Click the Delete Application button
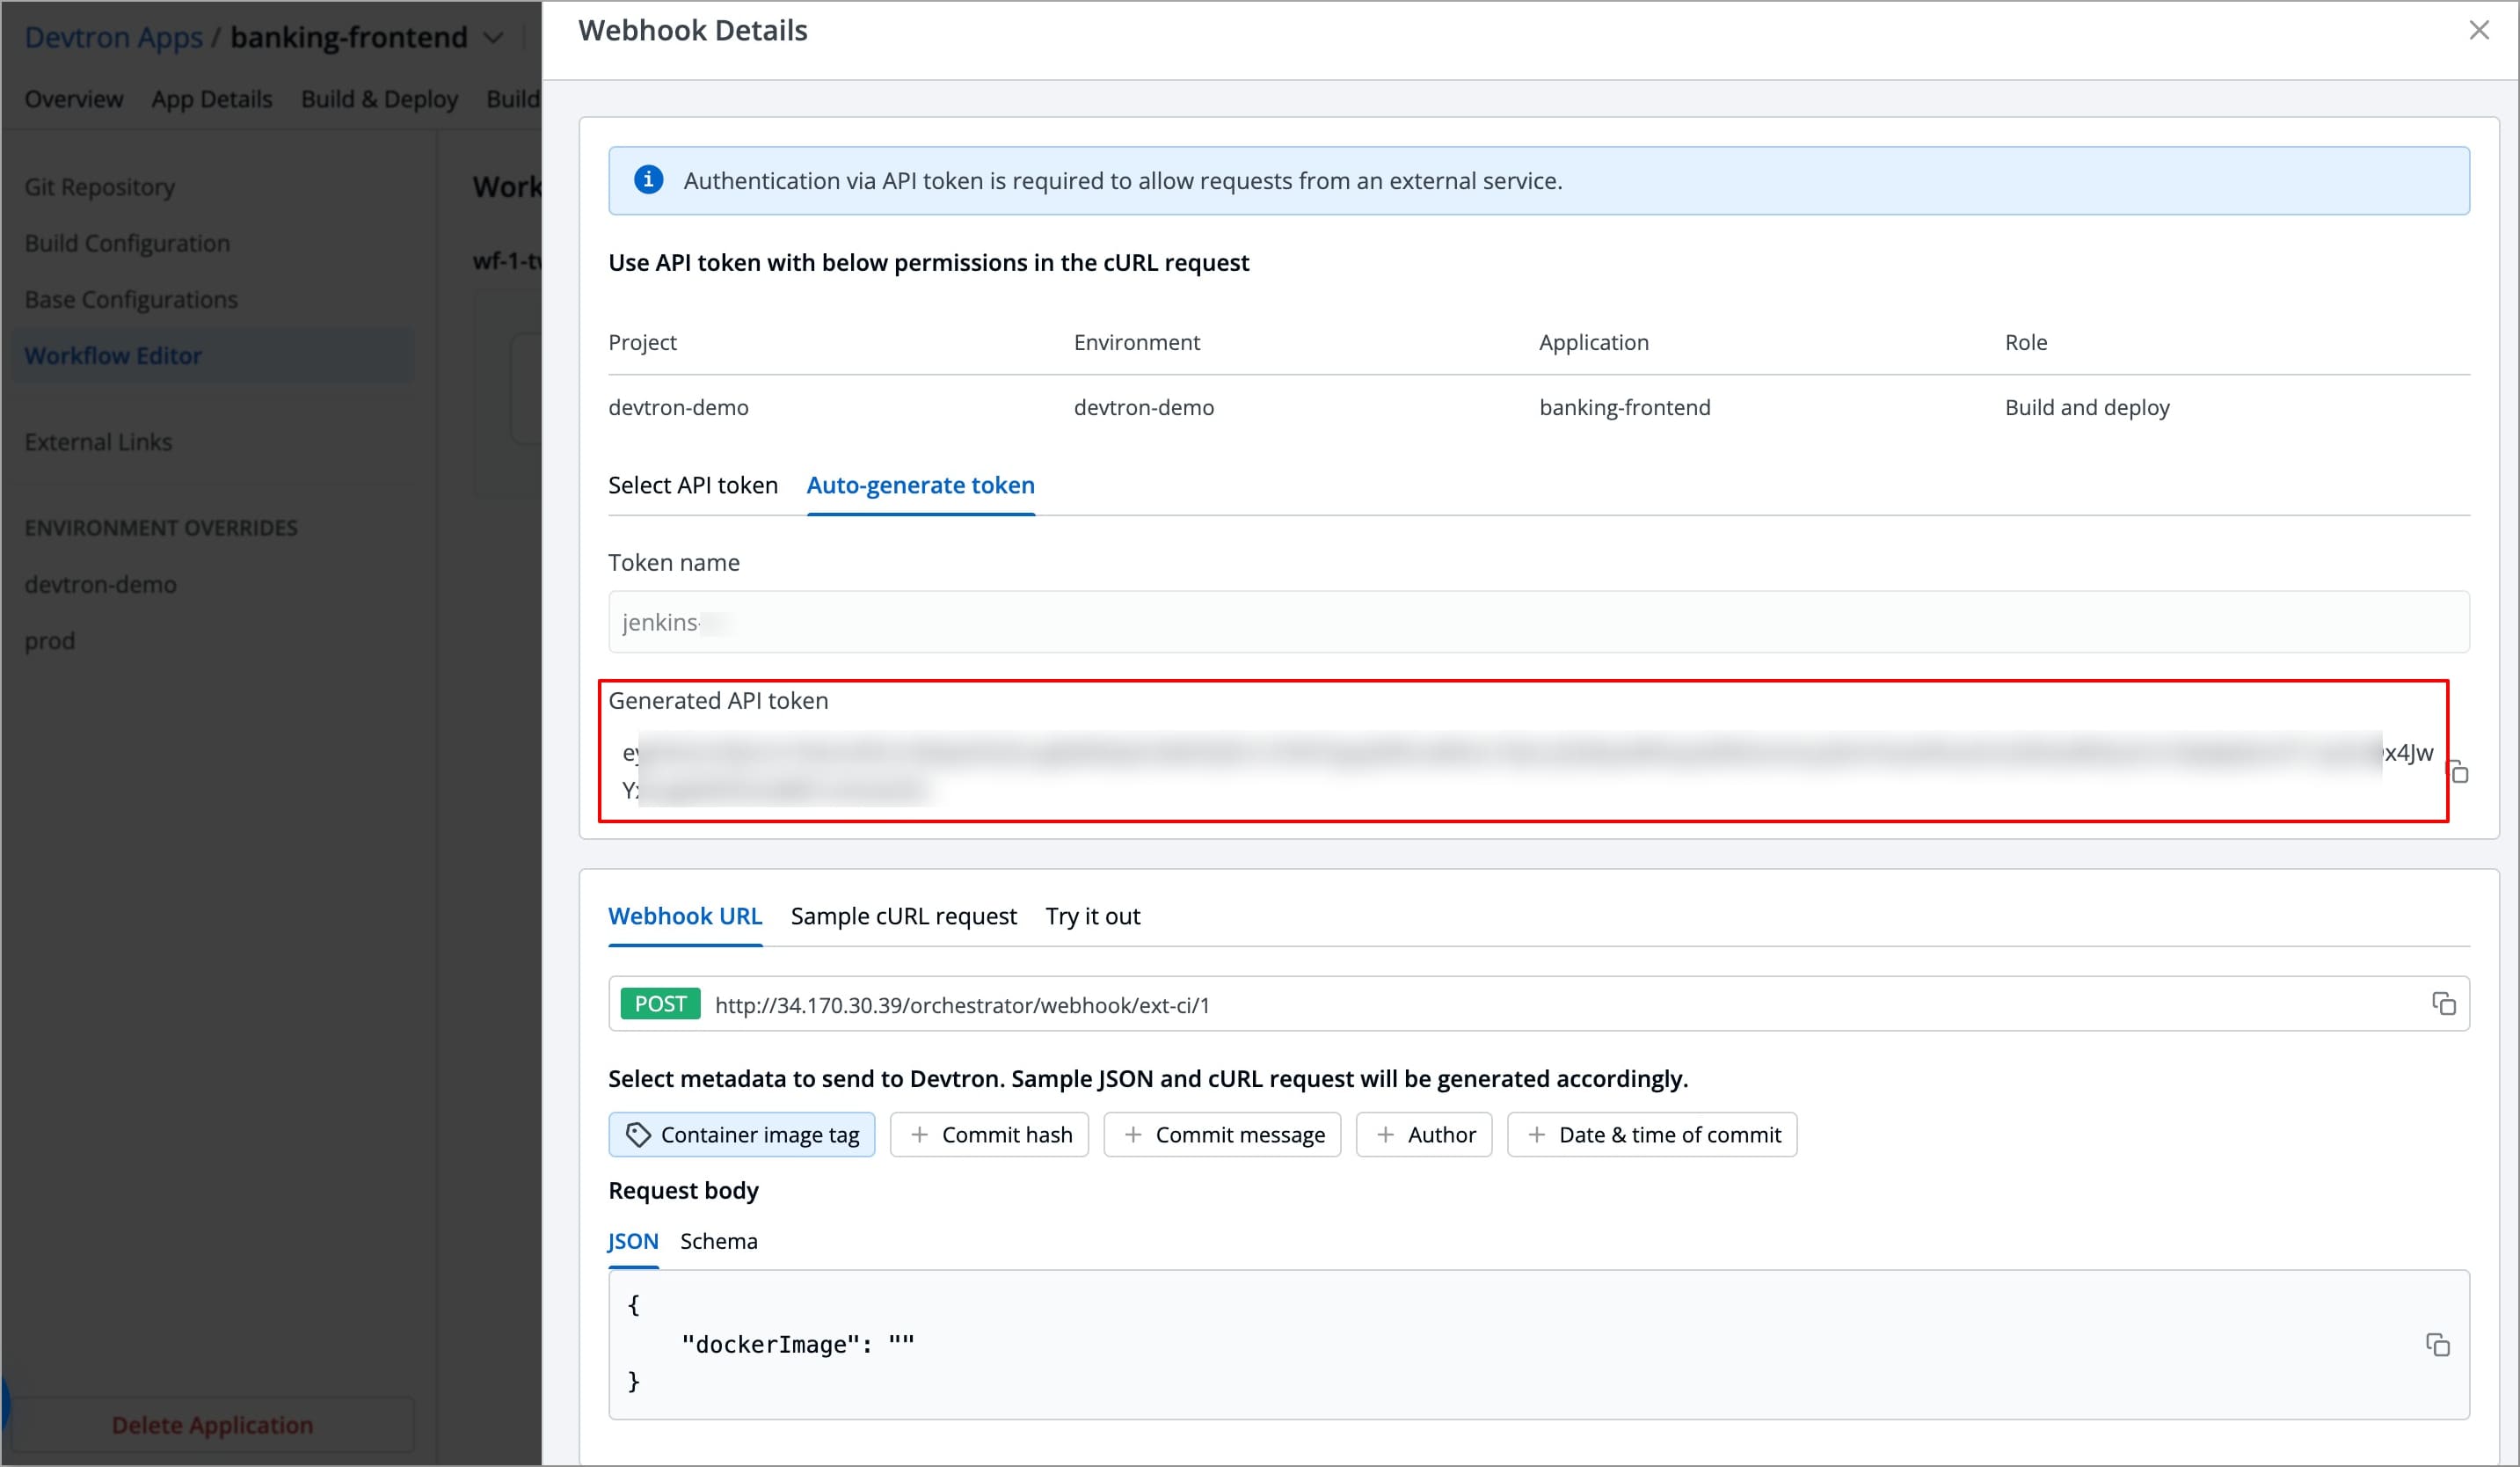The width and height of the screenshot is (2520, 1467). (x=212, y=1424)
